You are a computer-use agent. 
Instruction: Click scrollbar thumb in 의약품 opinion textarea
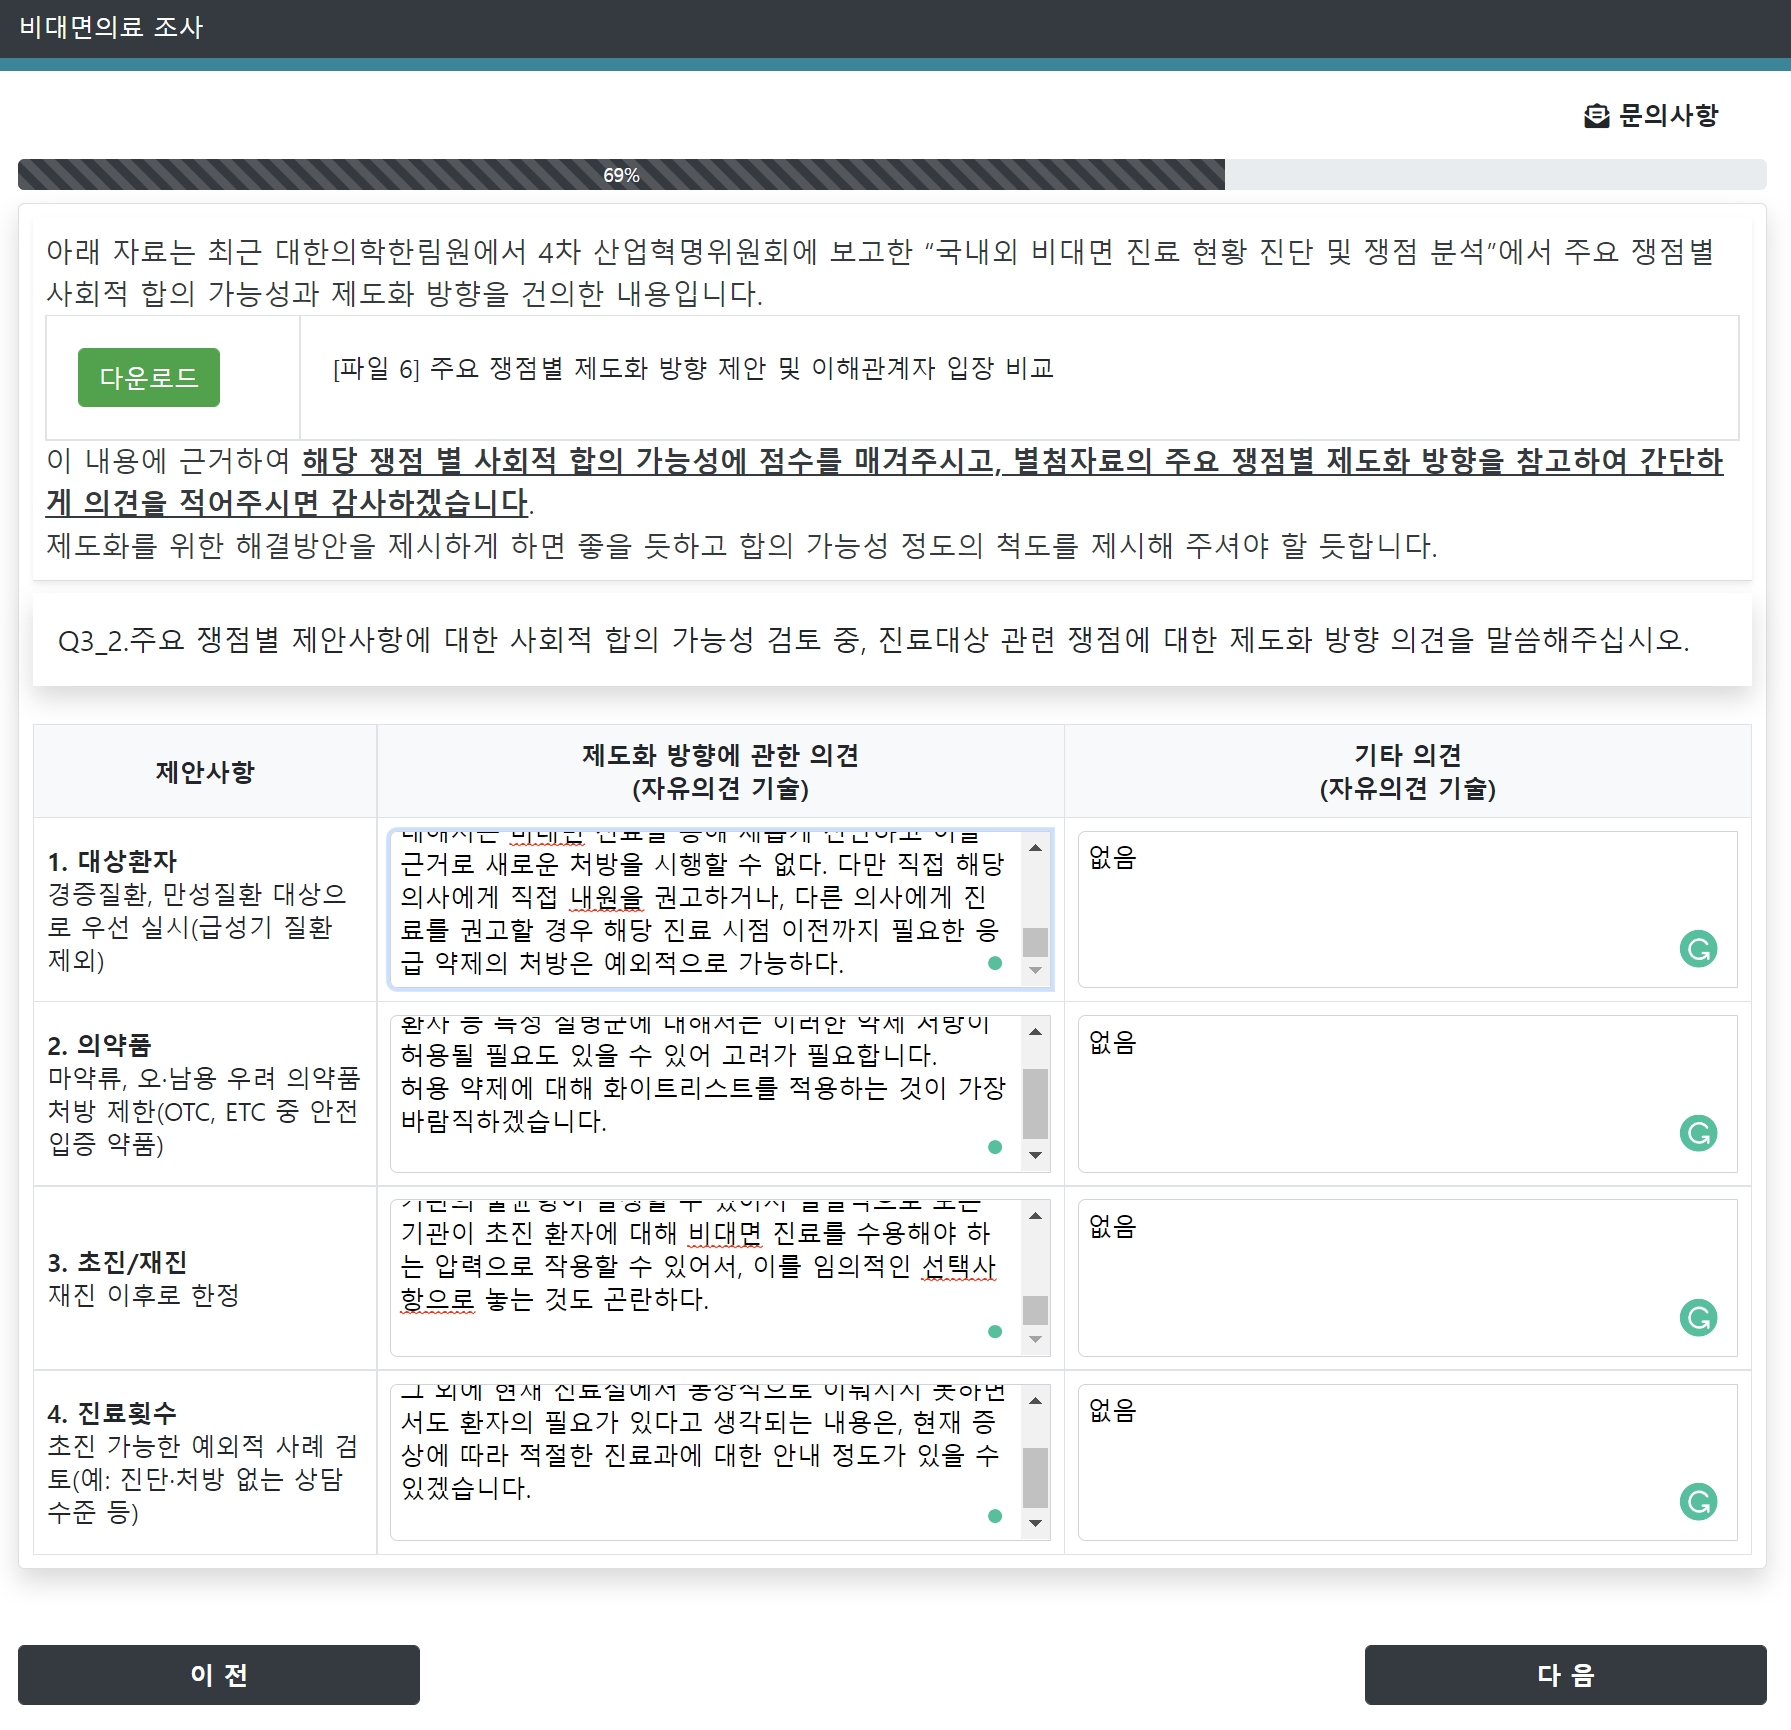pos(1035,1103)
